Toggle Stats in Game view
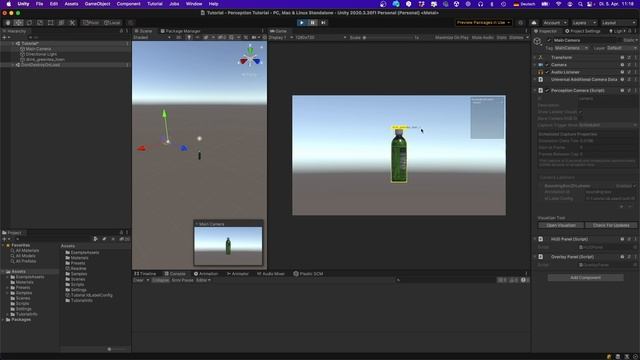640x360 pixels. (502, 38)
